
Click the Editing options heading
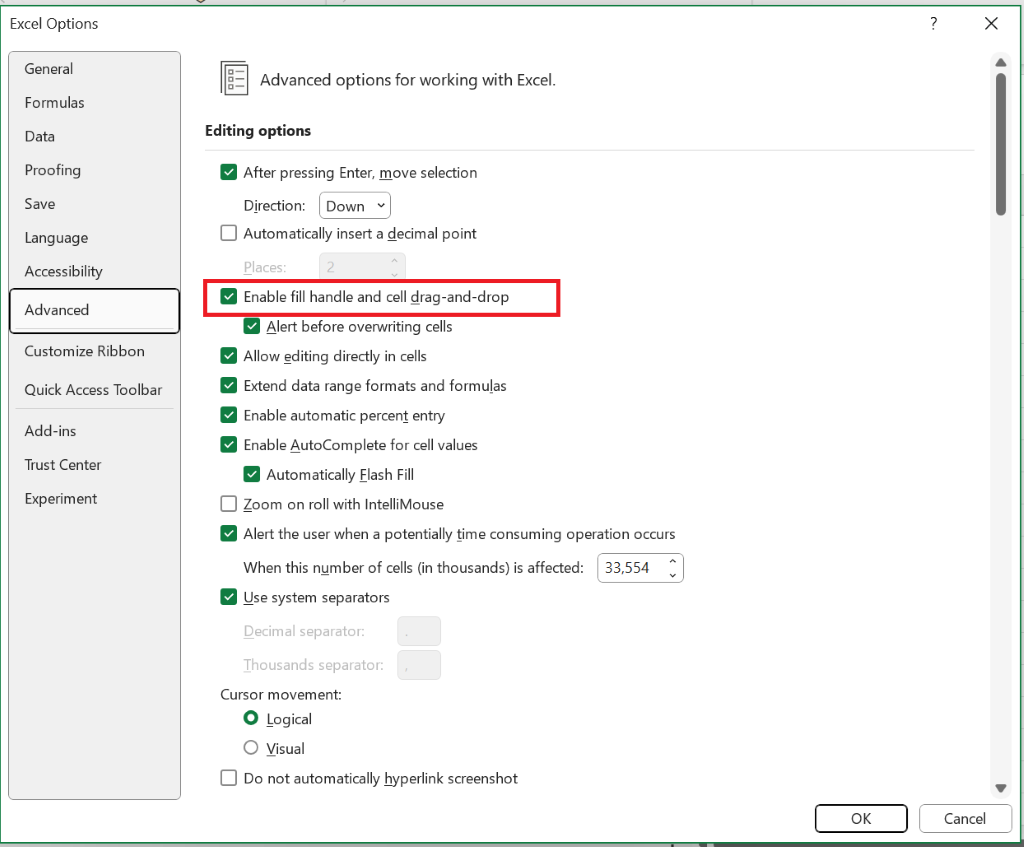coord(258,131)
